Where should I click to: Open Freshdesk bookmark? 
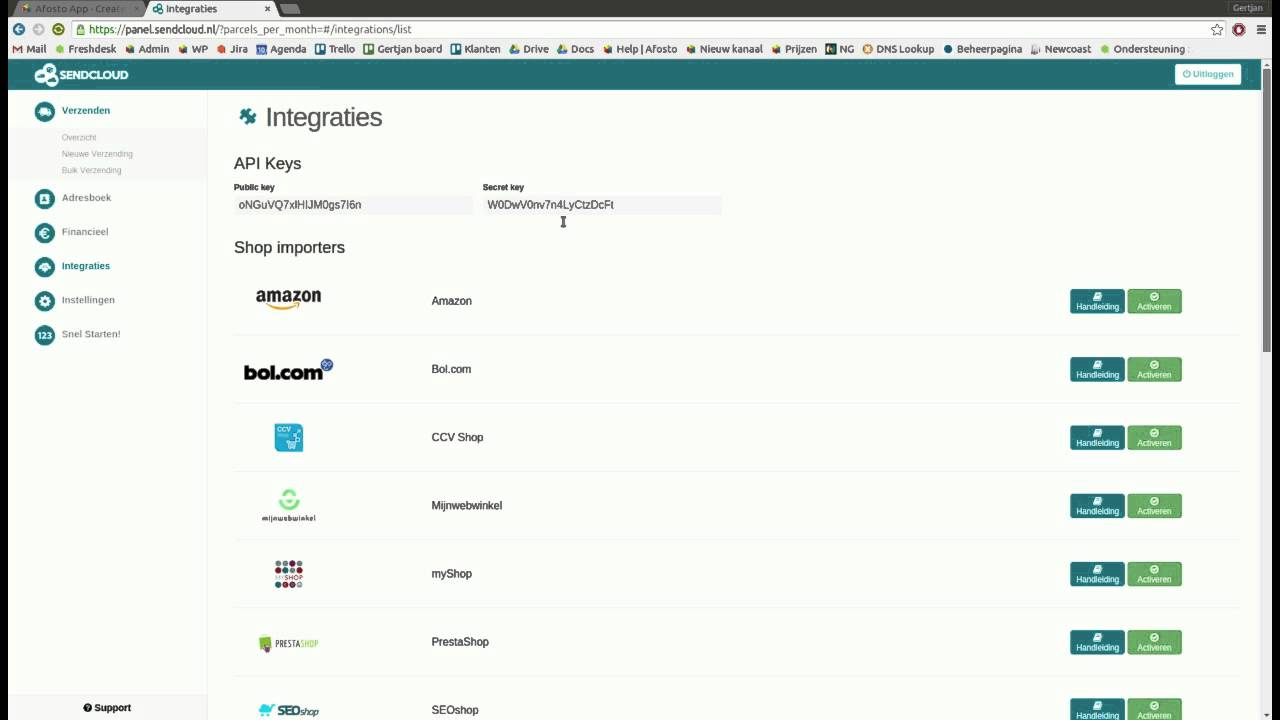pyautogui.click(x=85, y=49)
